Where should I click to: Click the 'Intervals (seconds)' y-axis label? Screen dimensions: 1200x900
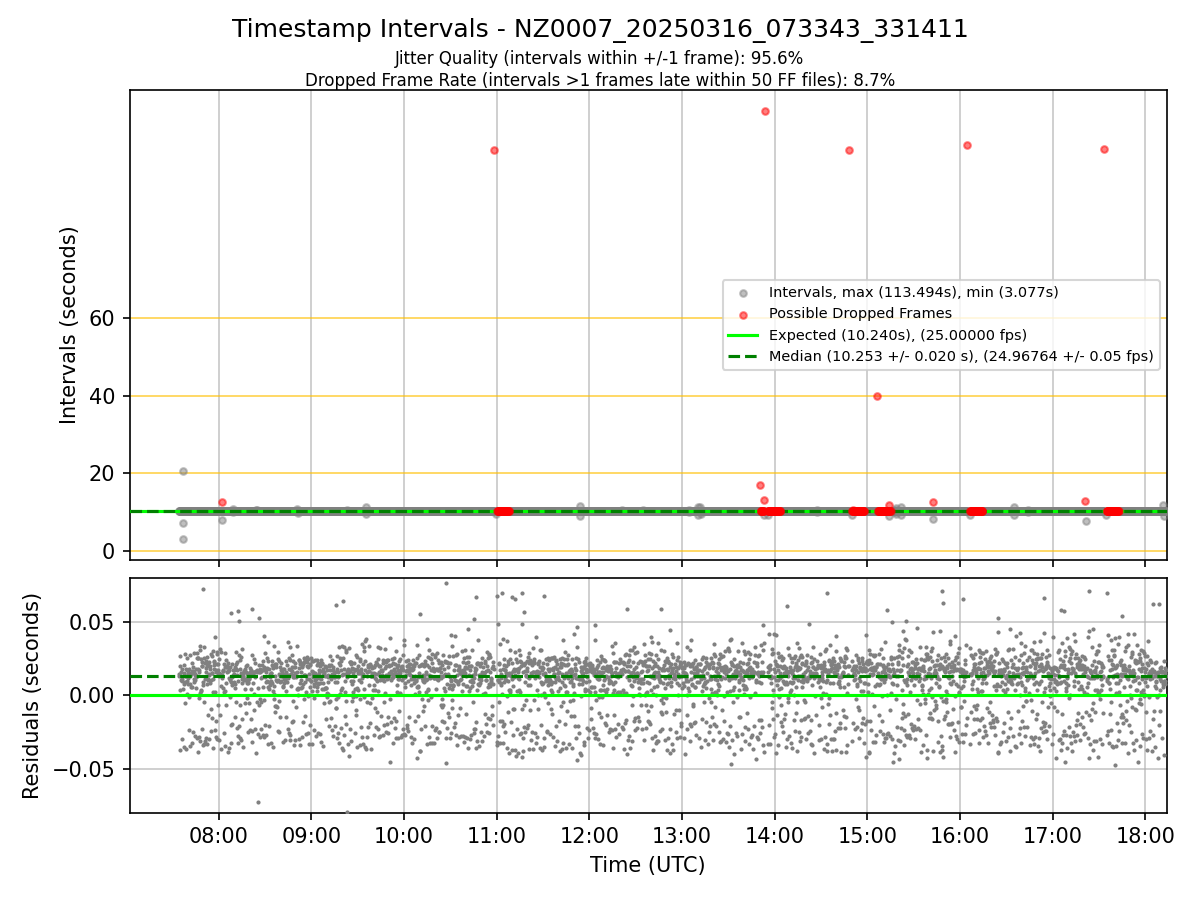pyautogui.click(x=68, y=325)
